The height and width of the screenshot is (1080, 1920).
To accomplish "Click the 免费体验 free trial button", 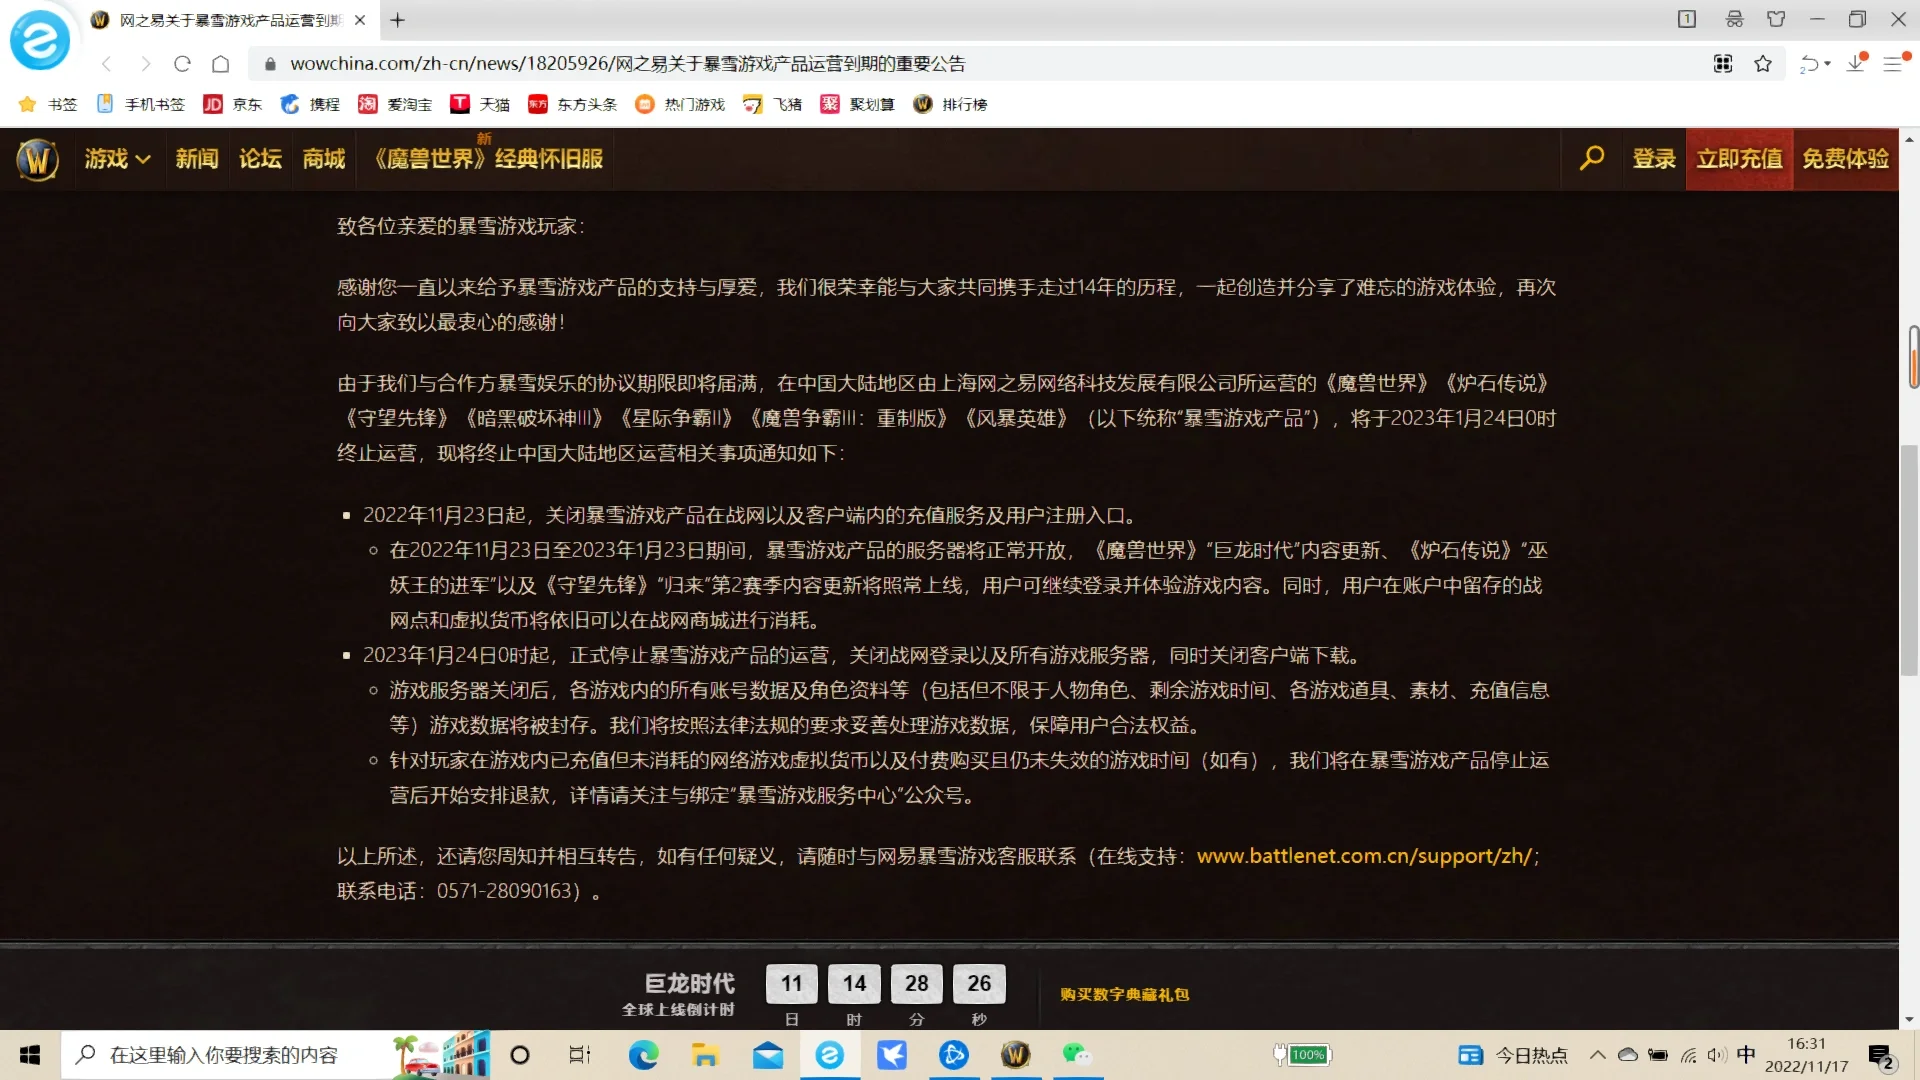I will pos(1845,159).
